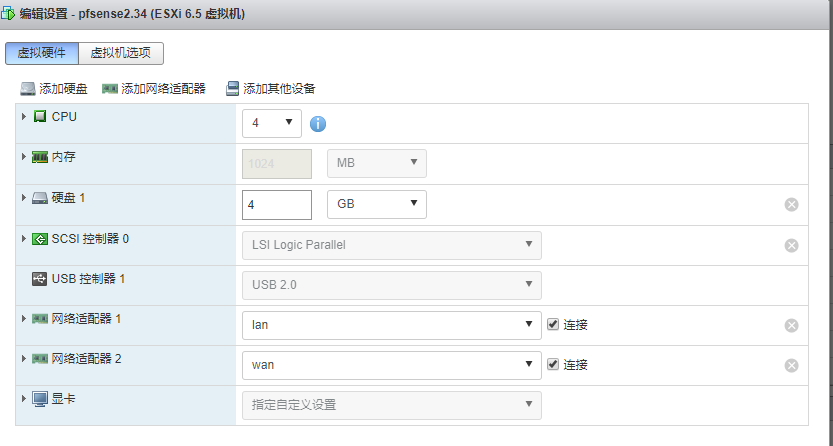
Task: Select the 虚拟硬件 tab
Action: (42, 53)
